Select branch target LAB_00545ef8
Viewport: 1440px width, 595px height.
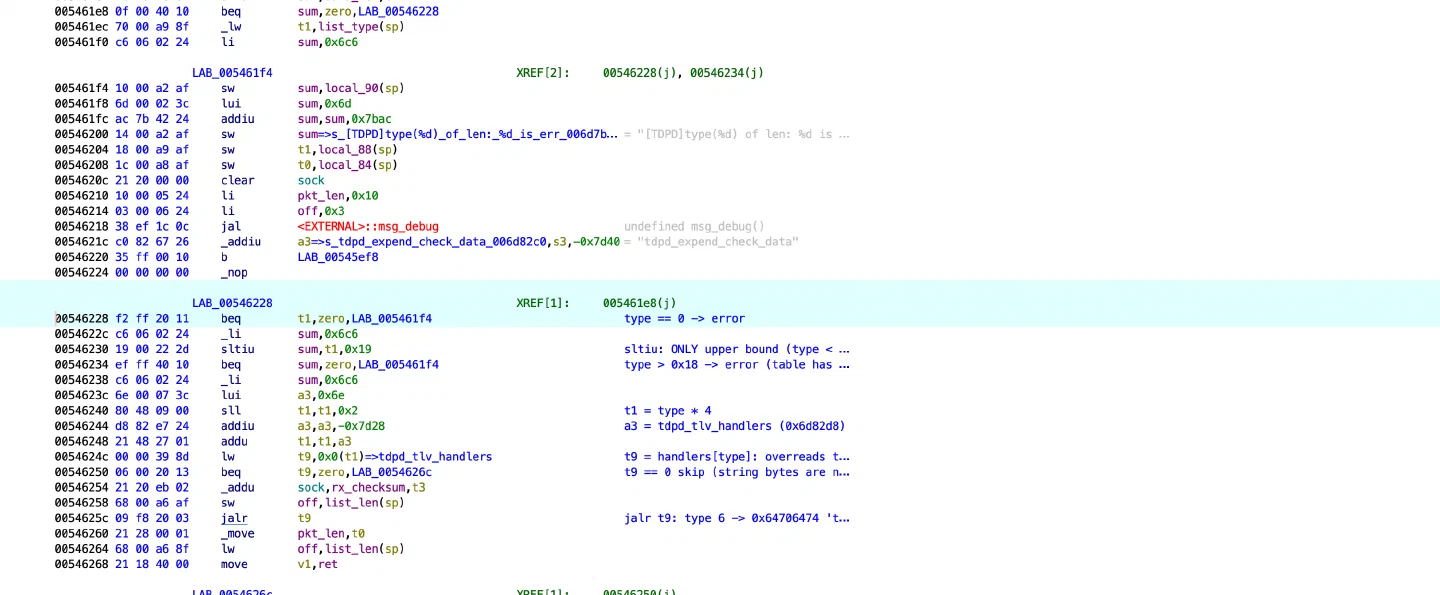[338, 257]
